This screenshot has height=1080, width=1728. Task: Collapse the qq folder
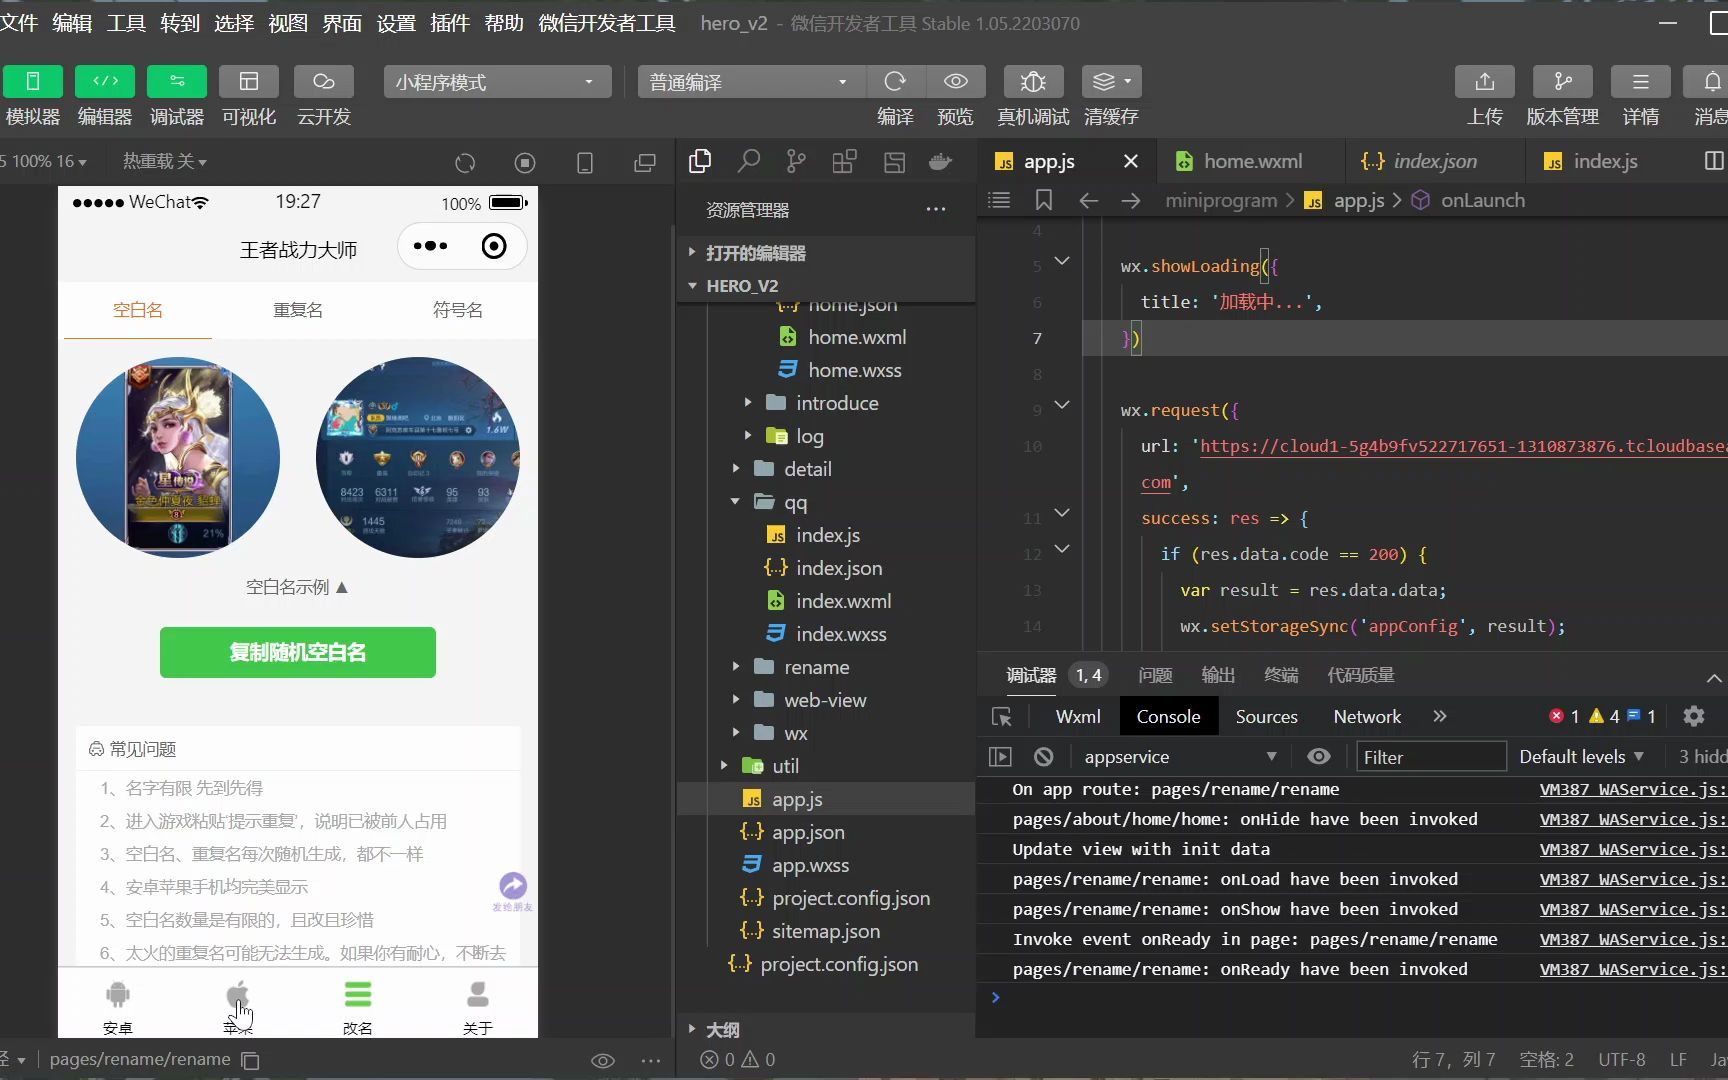(x=825, y=502)
